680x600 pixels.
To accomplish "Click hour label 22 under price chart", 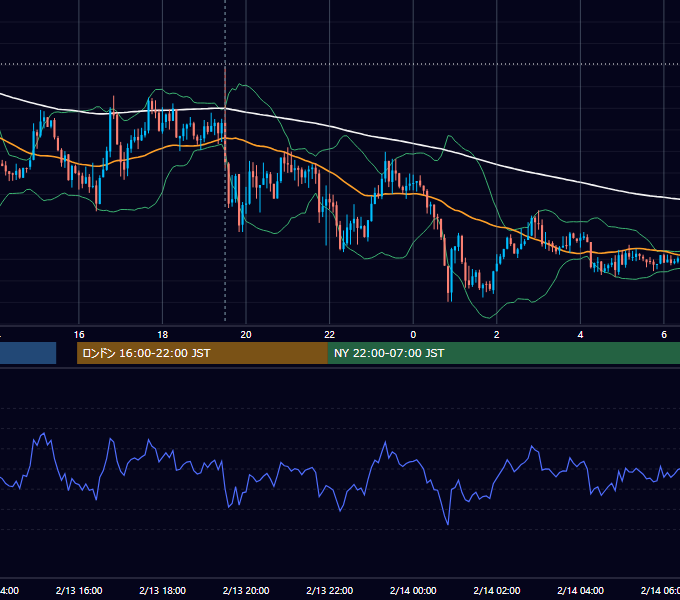I will [330, 335].
